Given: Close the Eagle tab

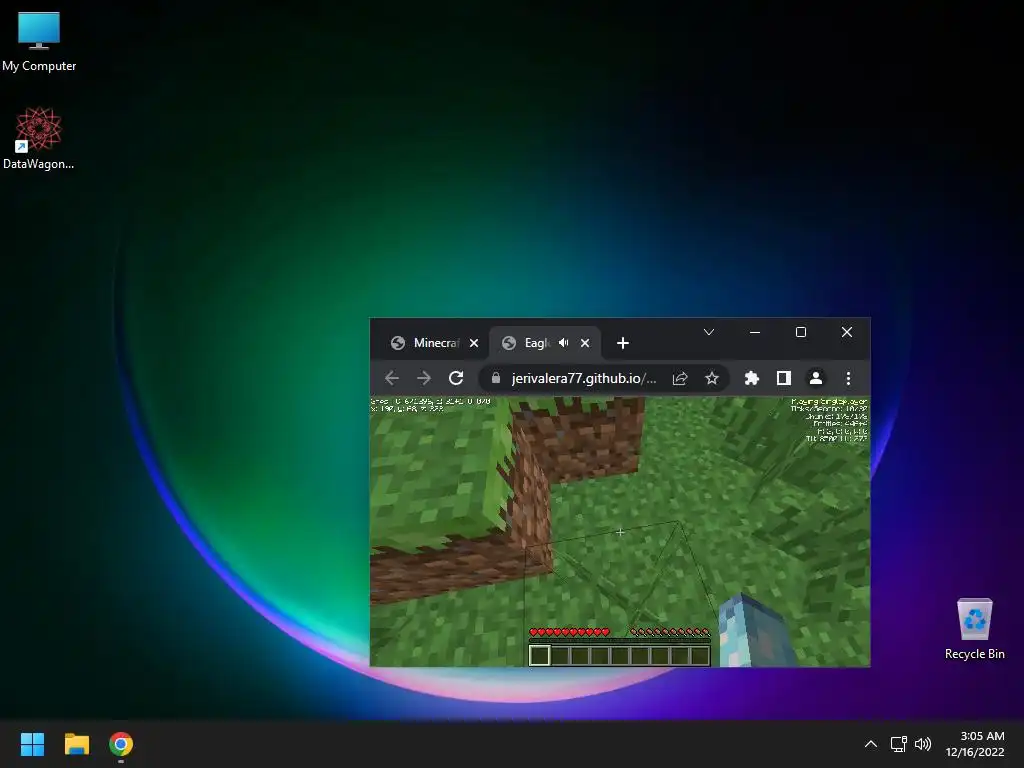Looking at the screenshot, I should pyautogui.click(x=585, y=343).
